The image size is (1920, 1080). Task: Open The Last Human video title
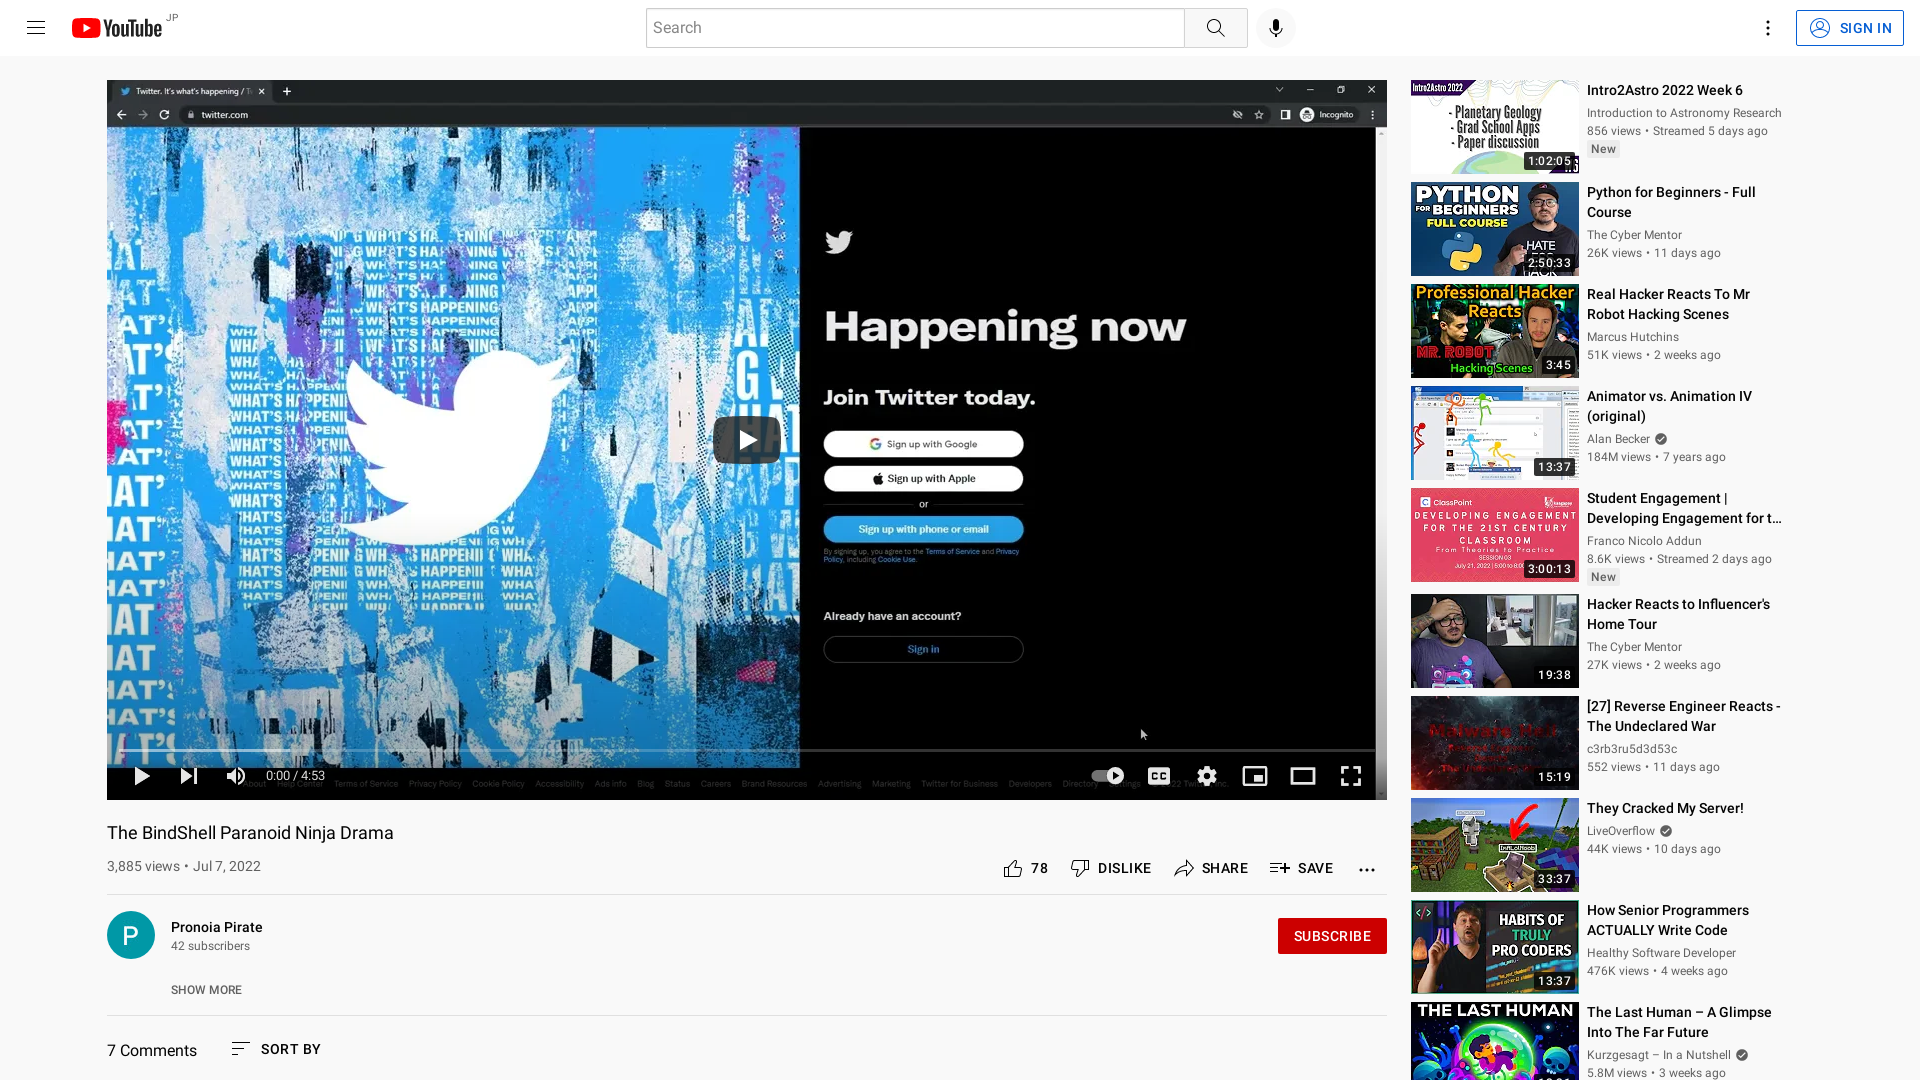tap(1679, 1022)
